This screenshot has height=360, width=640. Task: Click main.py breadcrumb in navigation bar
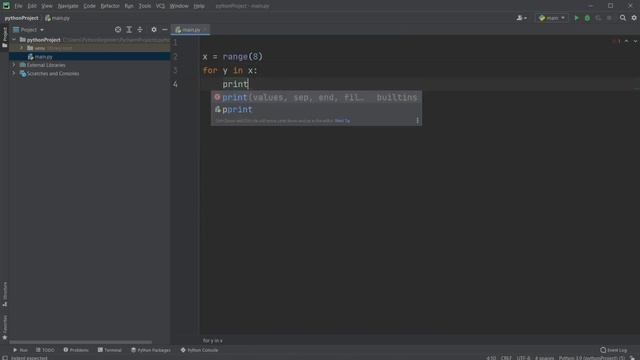[58, 18]
